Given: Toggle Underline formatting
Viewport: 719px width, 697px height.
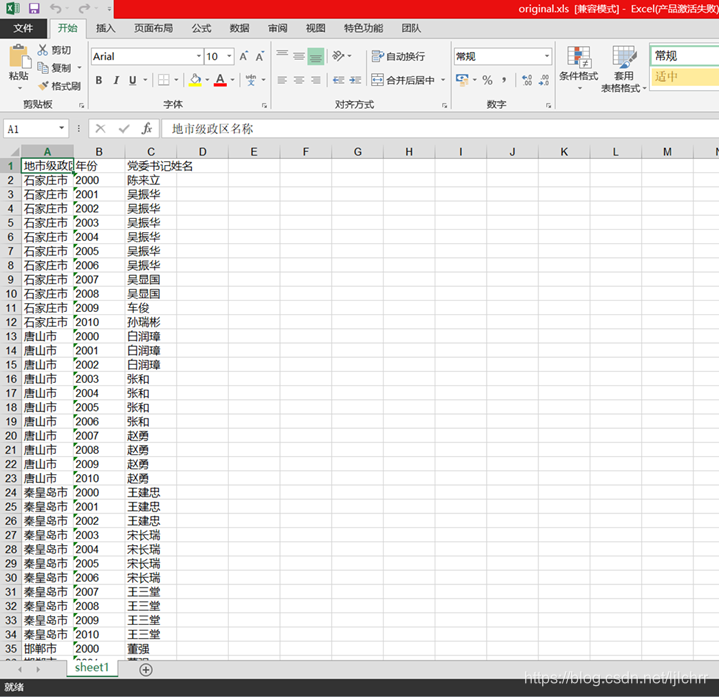Looking at the screenshot, I should 133,80.
